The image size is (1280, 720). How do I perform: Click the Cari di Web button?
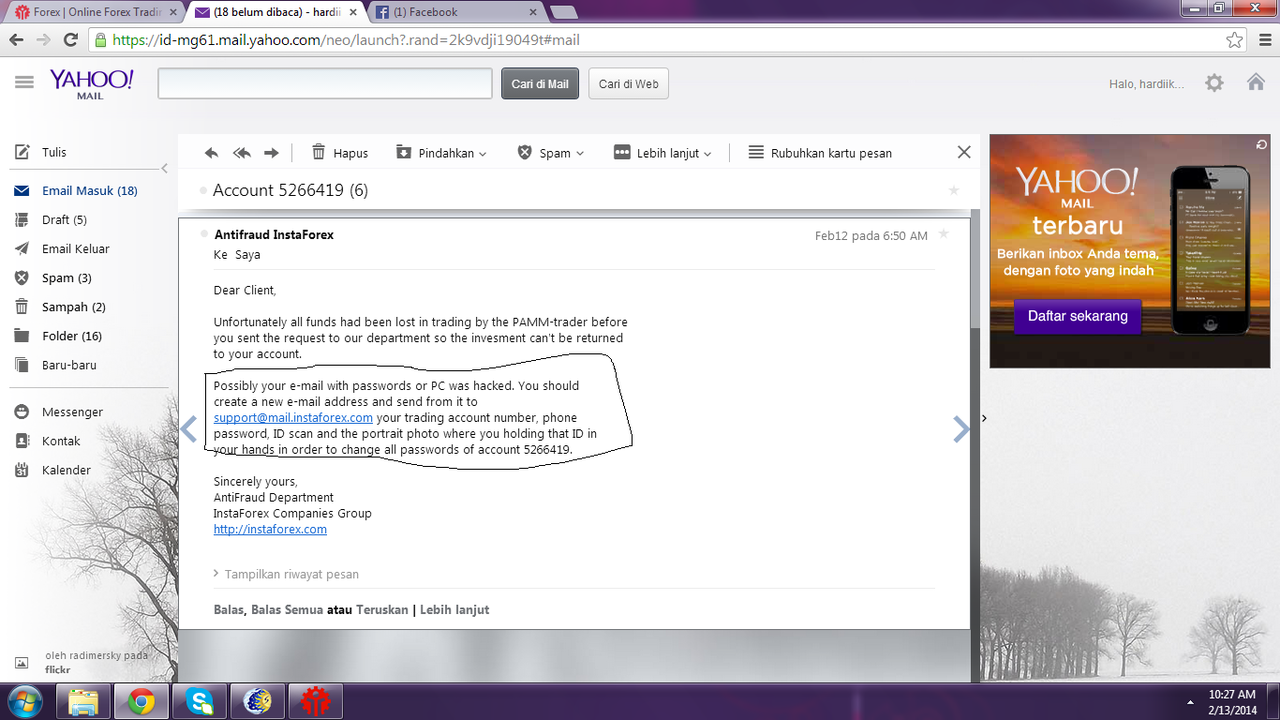628,83
